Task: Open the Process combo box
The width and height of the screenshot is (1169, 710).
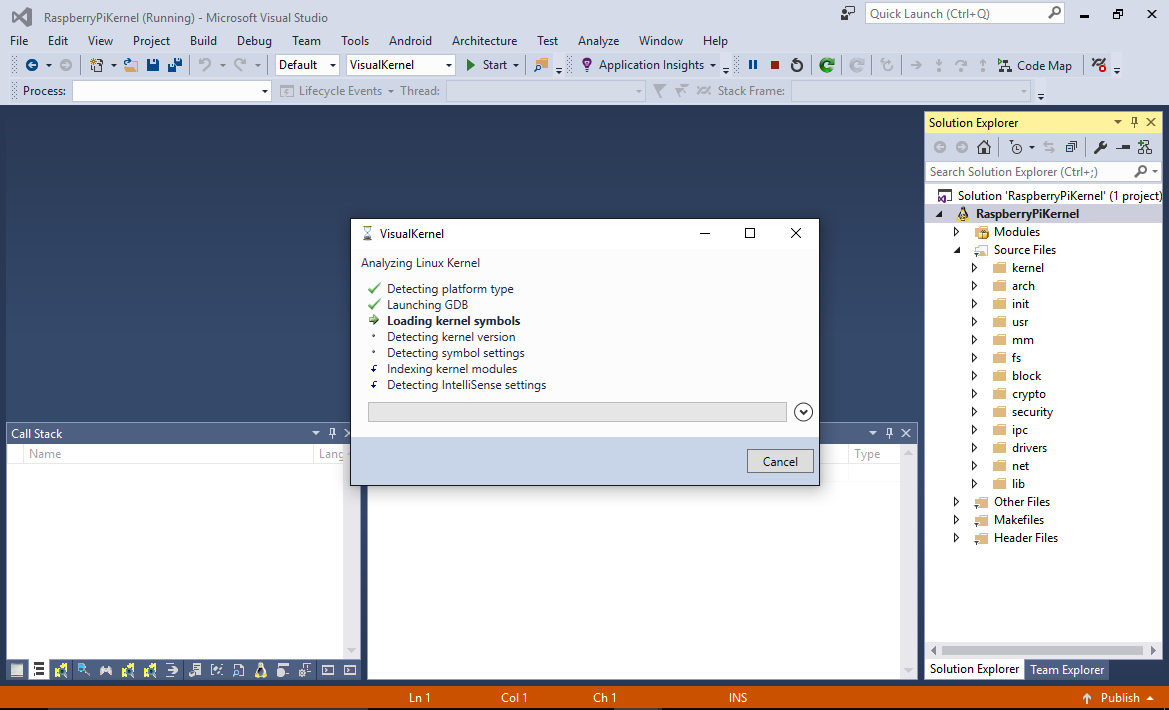Action: coord(171,91)
